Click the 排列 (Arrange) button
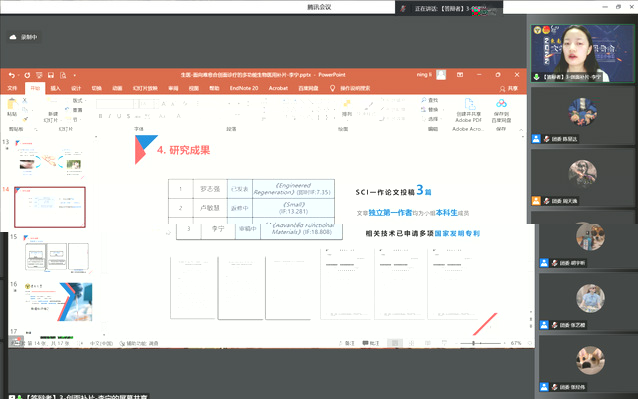The width and height of the screenshot is (638, 399). (x=347, y=108)
